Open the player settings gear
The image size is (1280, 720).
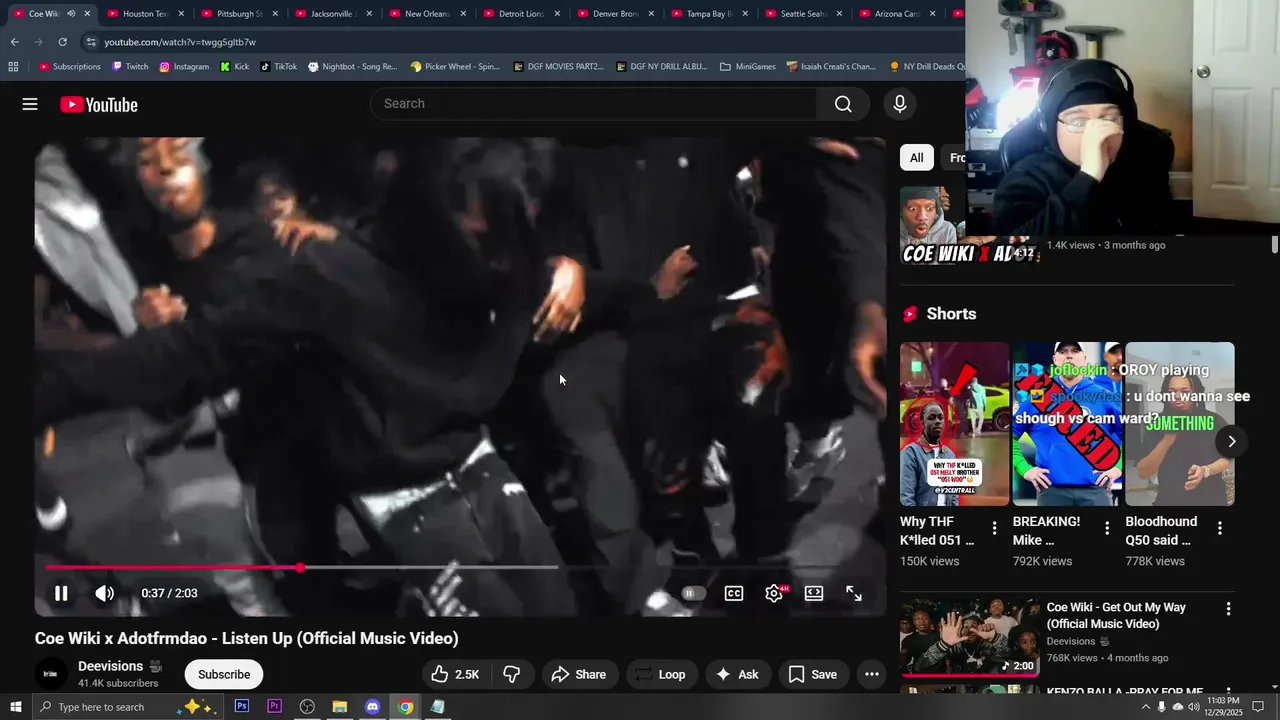pos(774,593)
